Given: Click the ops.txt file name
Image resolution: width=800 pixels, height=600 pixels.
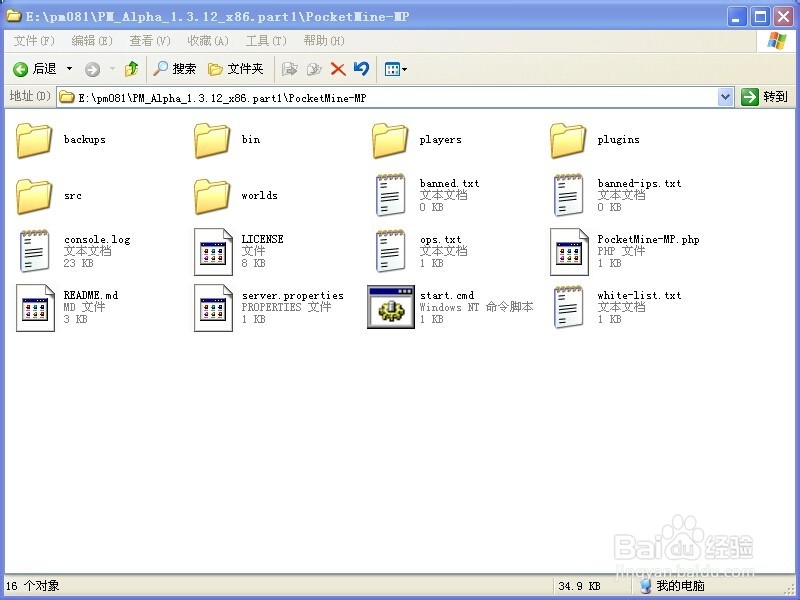Looking at the screenshot, I should click(x=440, y=239).
